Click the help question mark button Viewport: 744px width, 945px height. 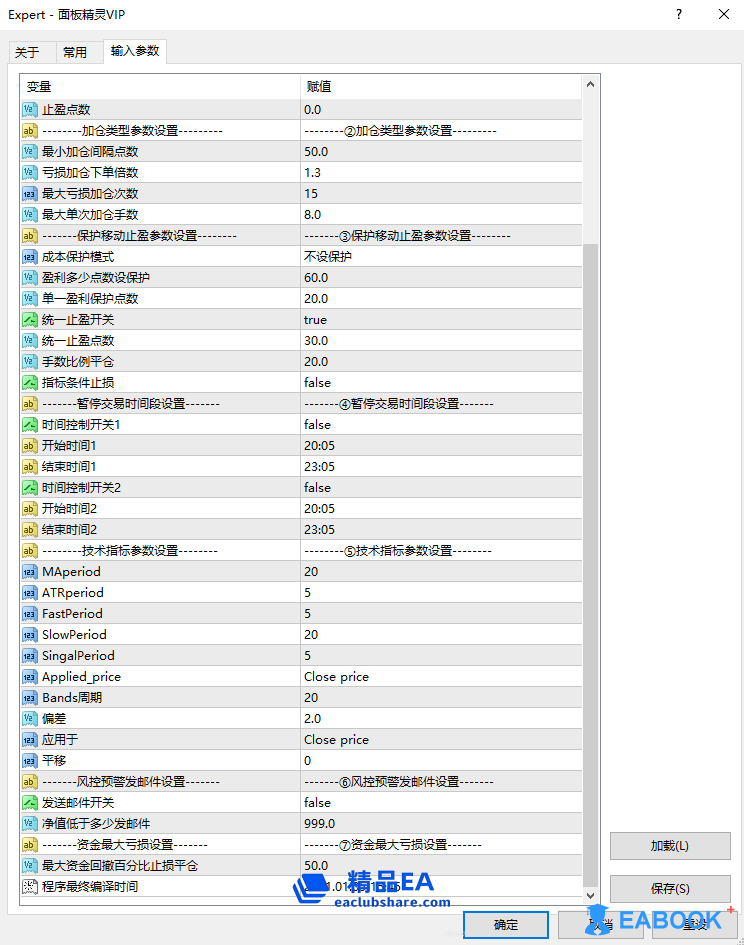point(679,14)
